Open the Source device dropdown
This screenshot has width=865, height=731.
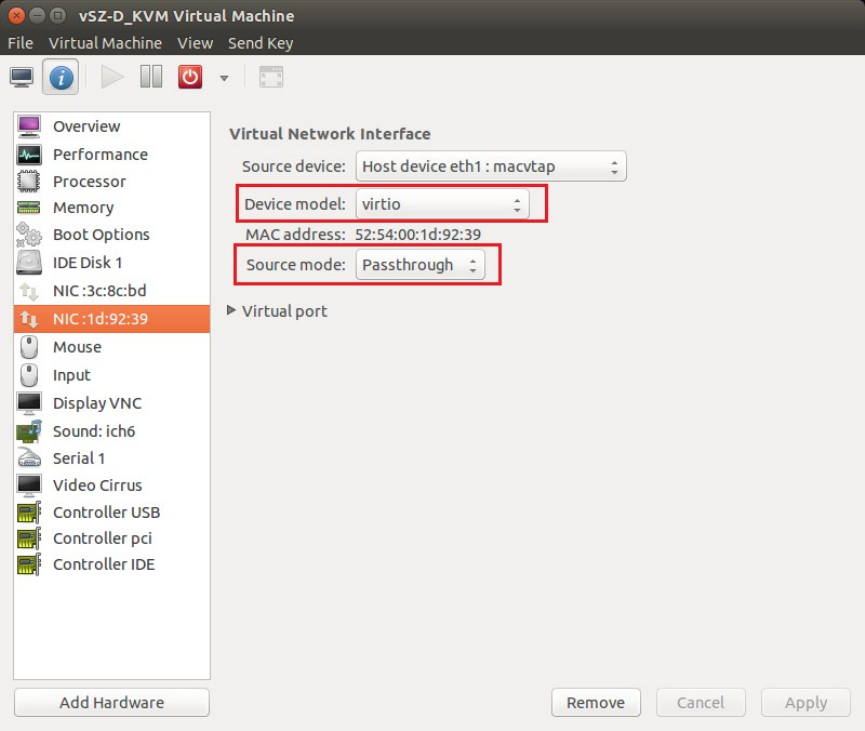point(490,167)
